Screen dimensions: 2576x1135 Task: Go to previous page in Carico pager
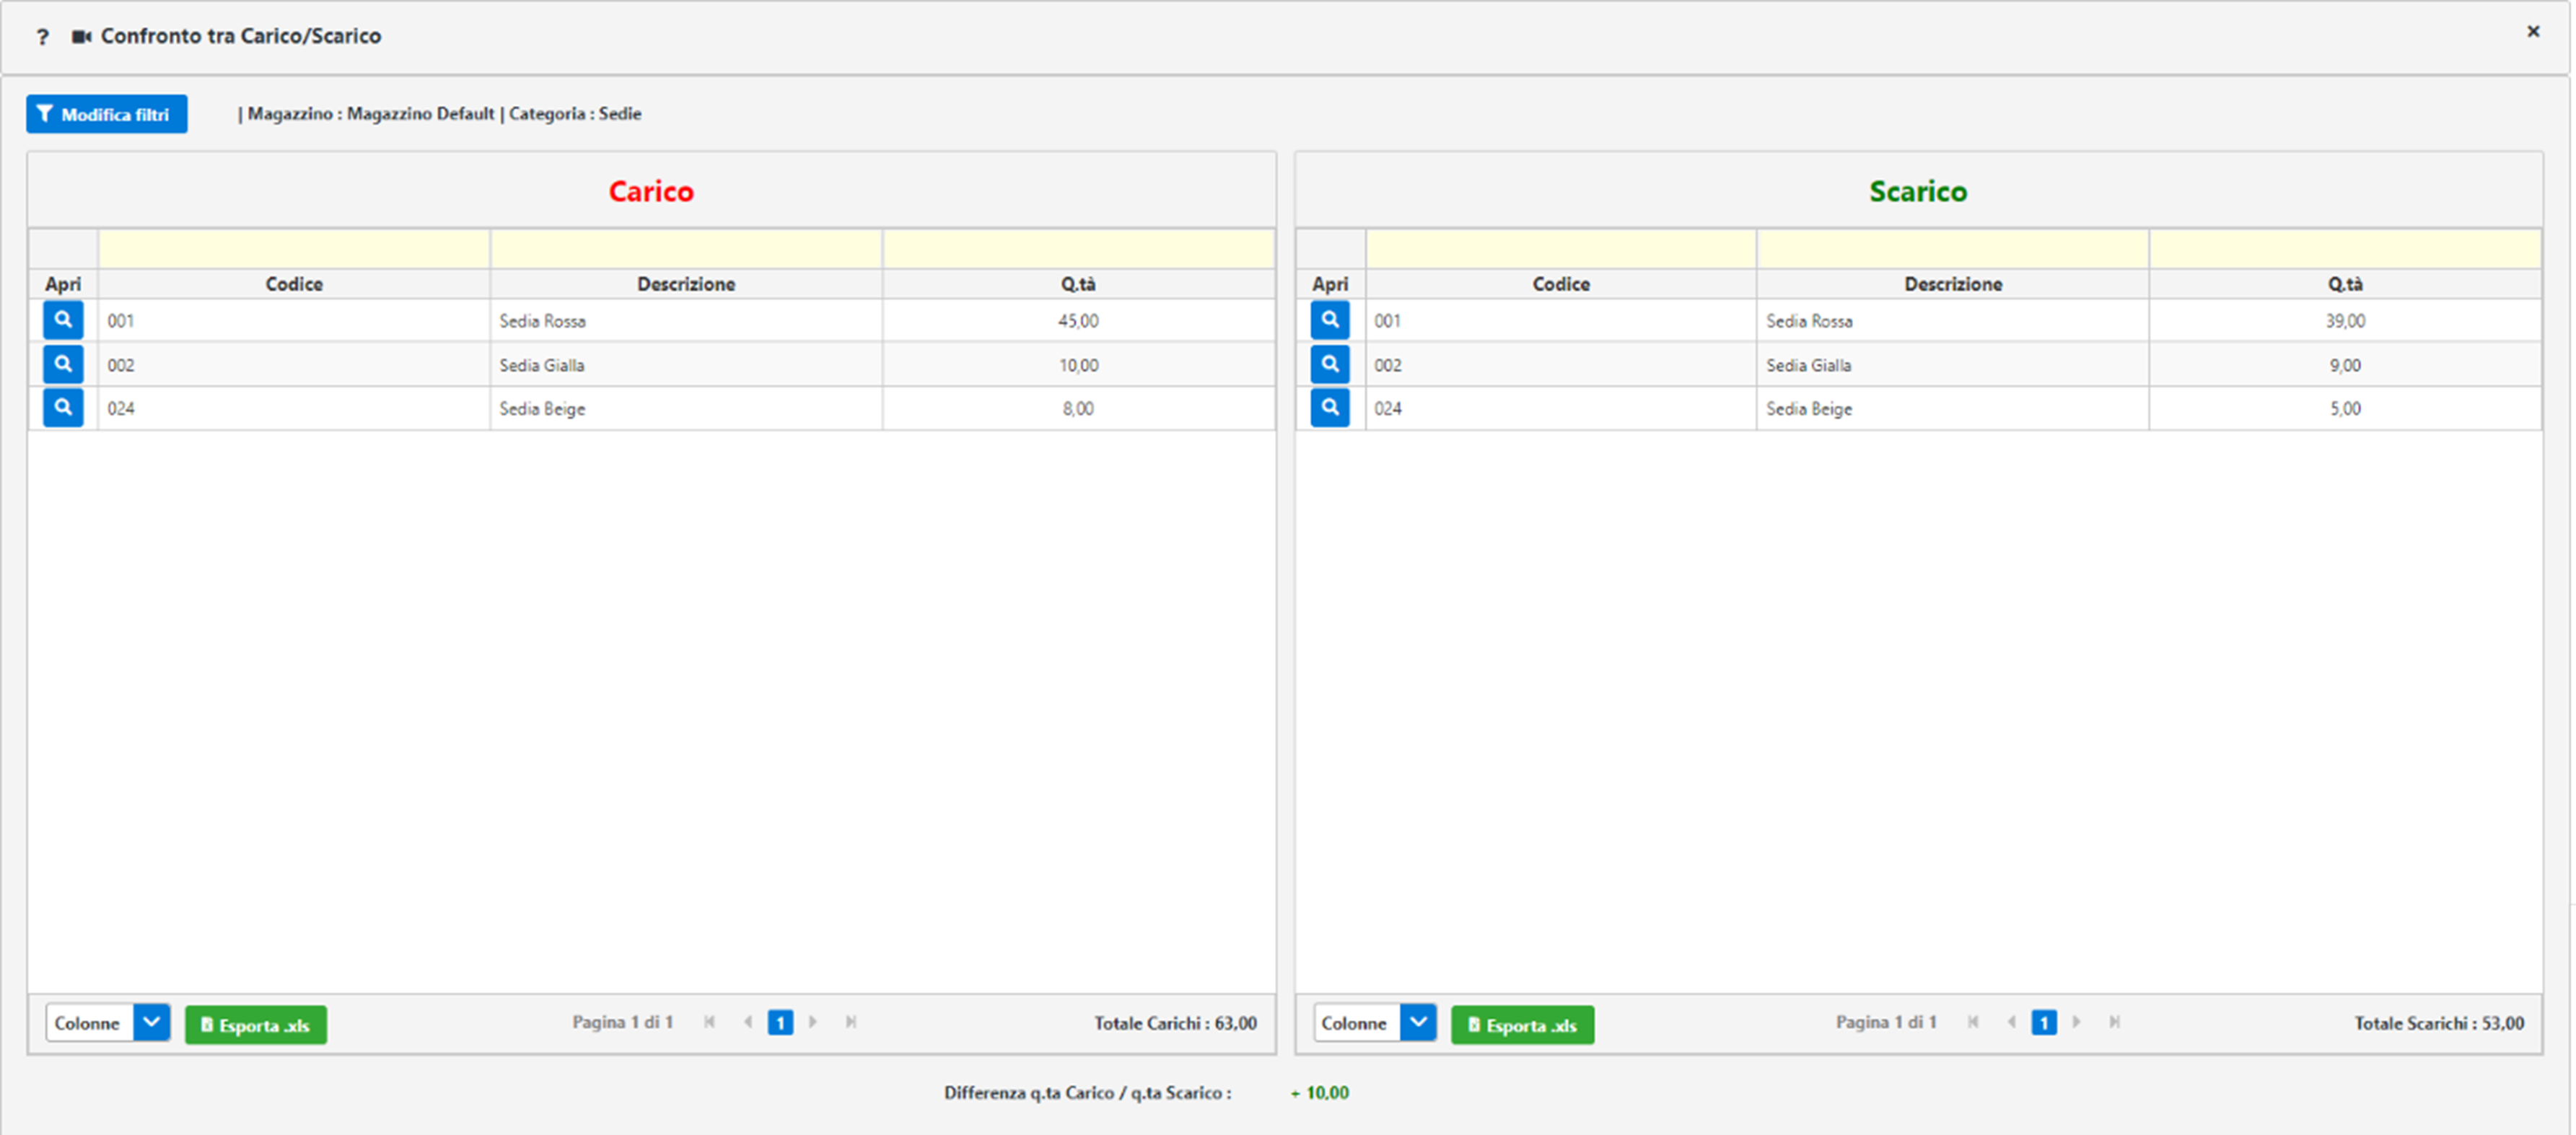point(748,1022)
